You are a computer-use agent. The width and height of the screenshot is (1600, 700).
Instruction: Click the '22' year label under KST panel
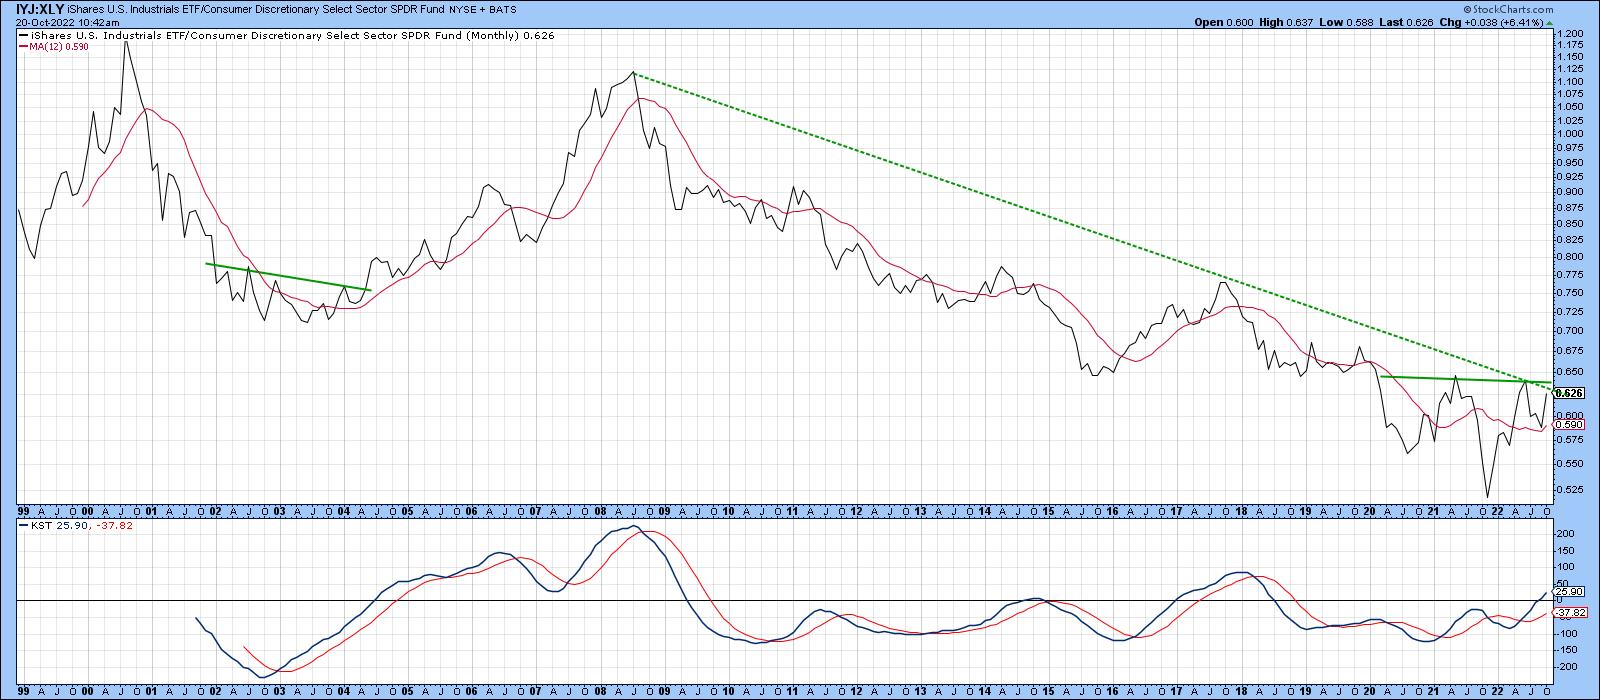click(1497, 692)
